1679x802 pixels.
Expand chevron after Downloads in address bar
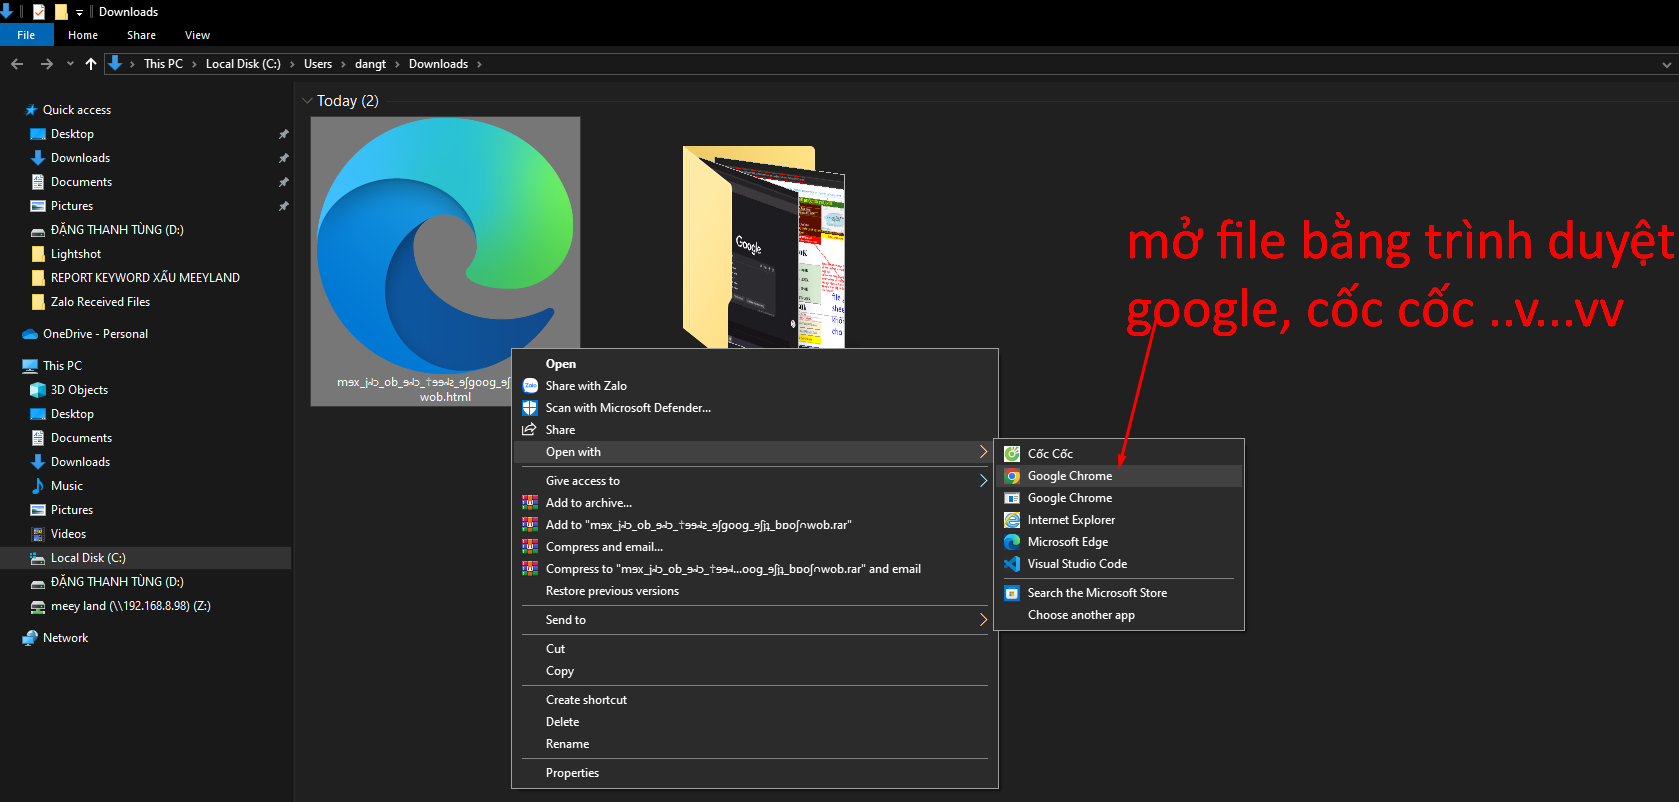[x=479, y=64]
